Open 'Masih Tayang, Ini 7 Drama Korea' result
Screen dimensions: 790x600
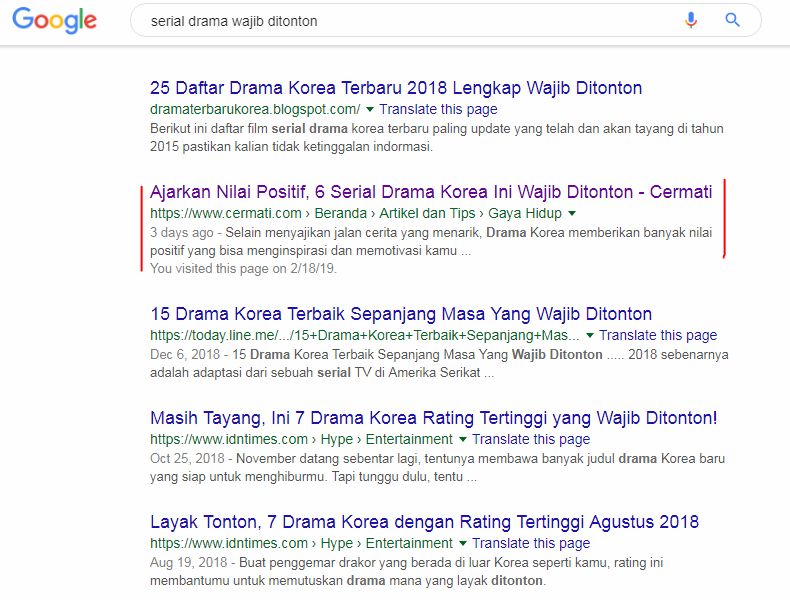[433, 418]
